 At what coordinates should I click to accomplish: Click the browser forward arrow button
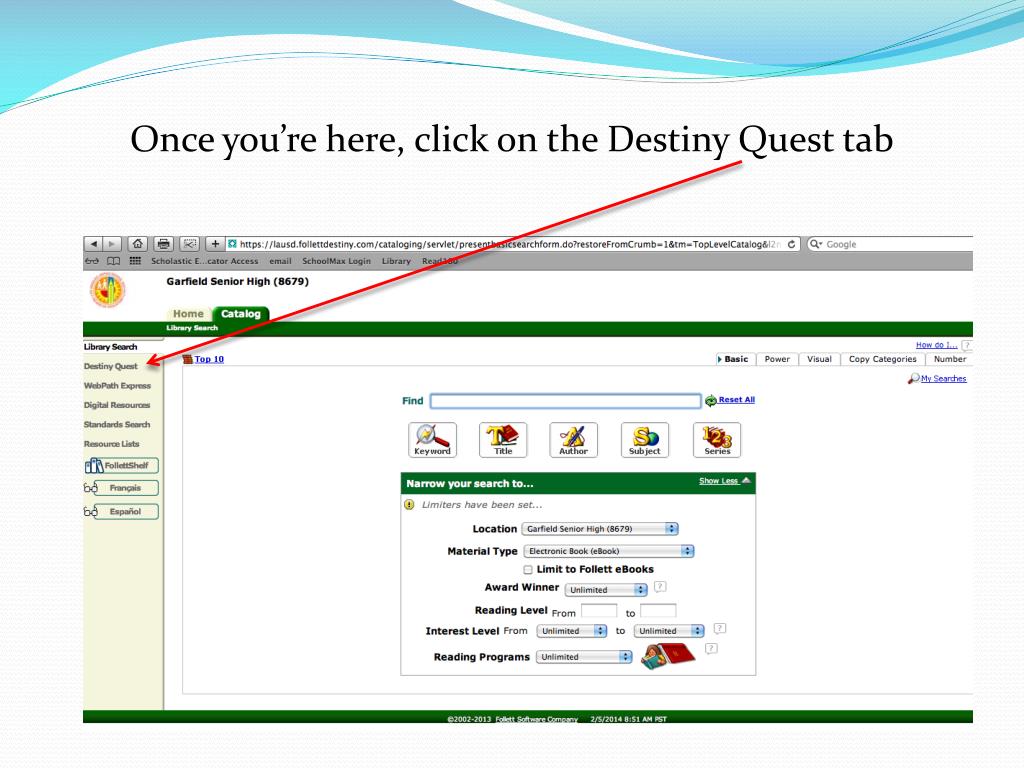coord(112,244)
